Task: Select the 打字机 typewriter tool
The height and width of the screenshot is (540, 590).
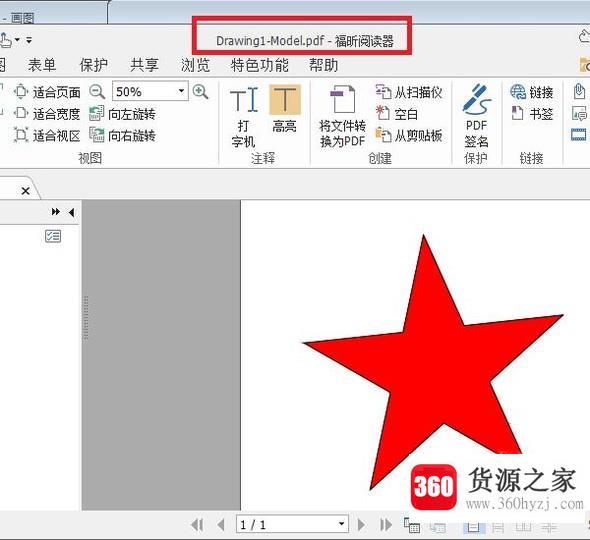Action: click(243, 117)
